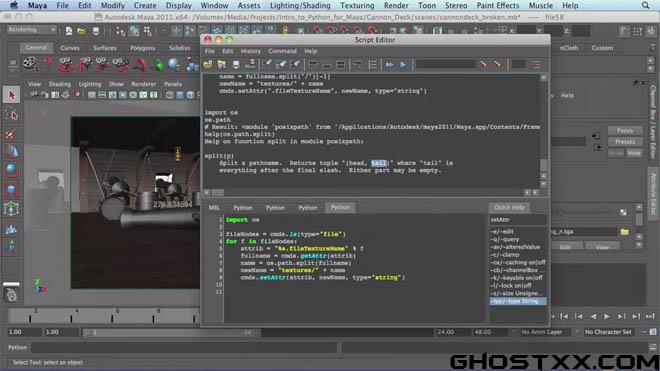
Task: Open the Texturing menu
Action: tap(357, 5)
